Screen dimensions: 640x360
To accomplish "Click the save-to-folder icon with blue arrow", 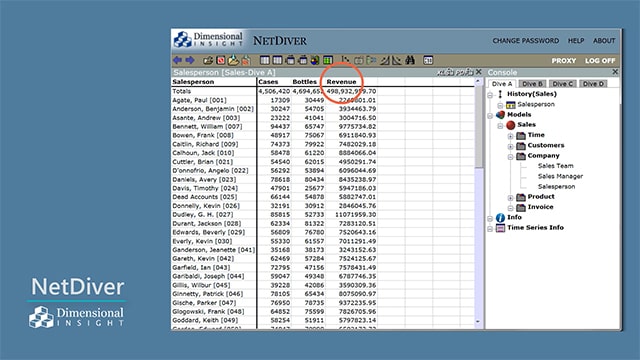I will tap(233, 60).
